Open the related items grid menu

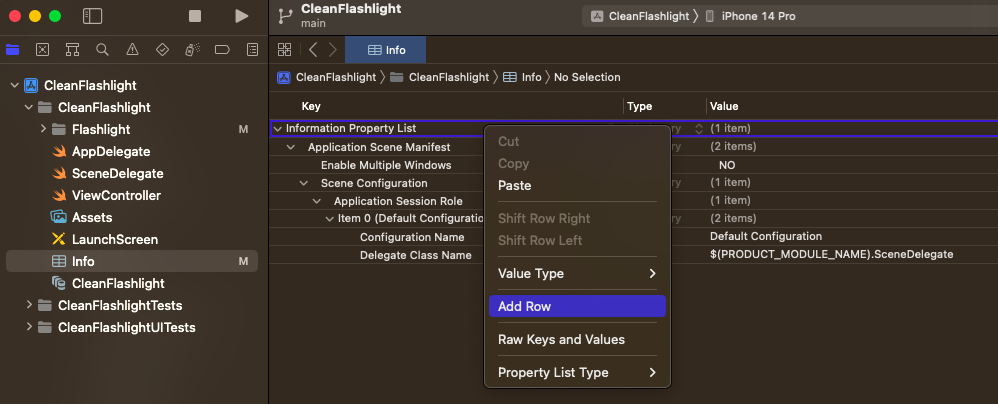285,50
